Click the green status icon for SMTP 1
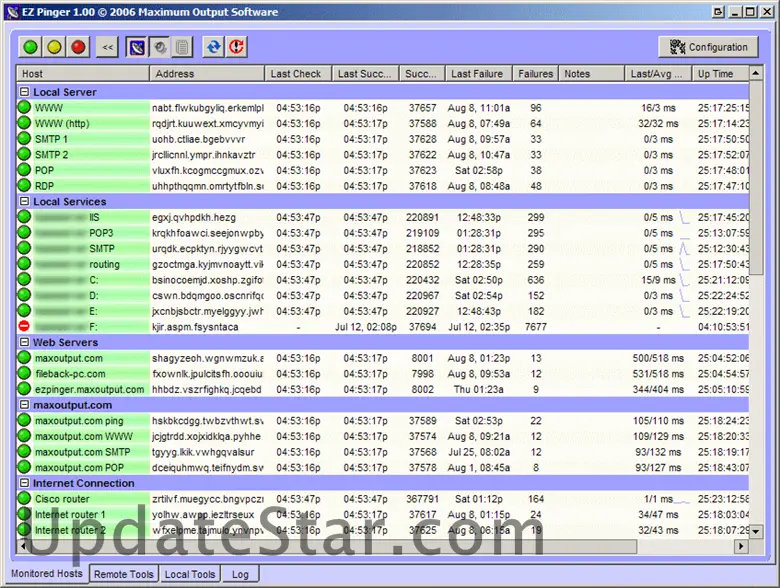Viewport: 780px width, 588px height. (x=24, y=139)
